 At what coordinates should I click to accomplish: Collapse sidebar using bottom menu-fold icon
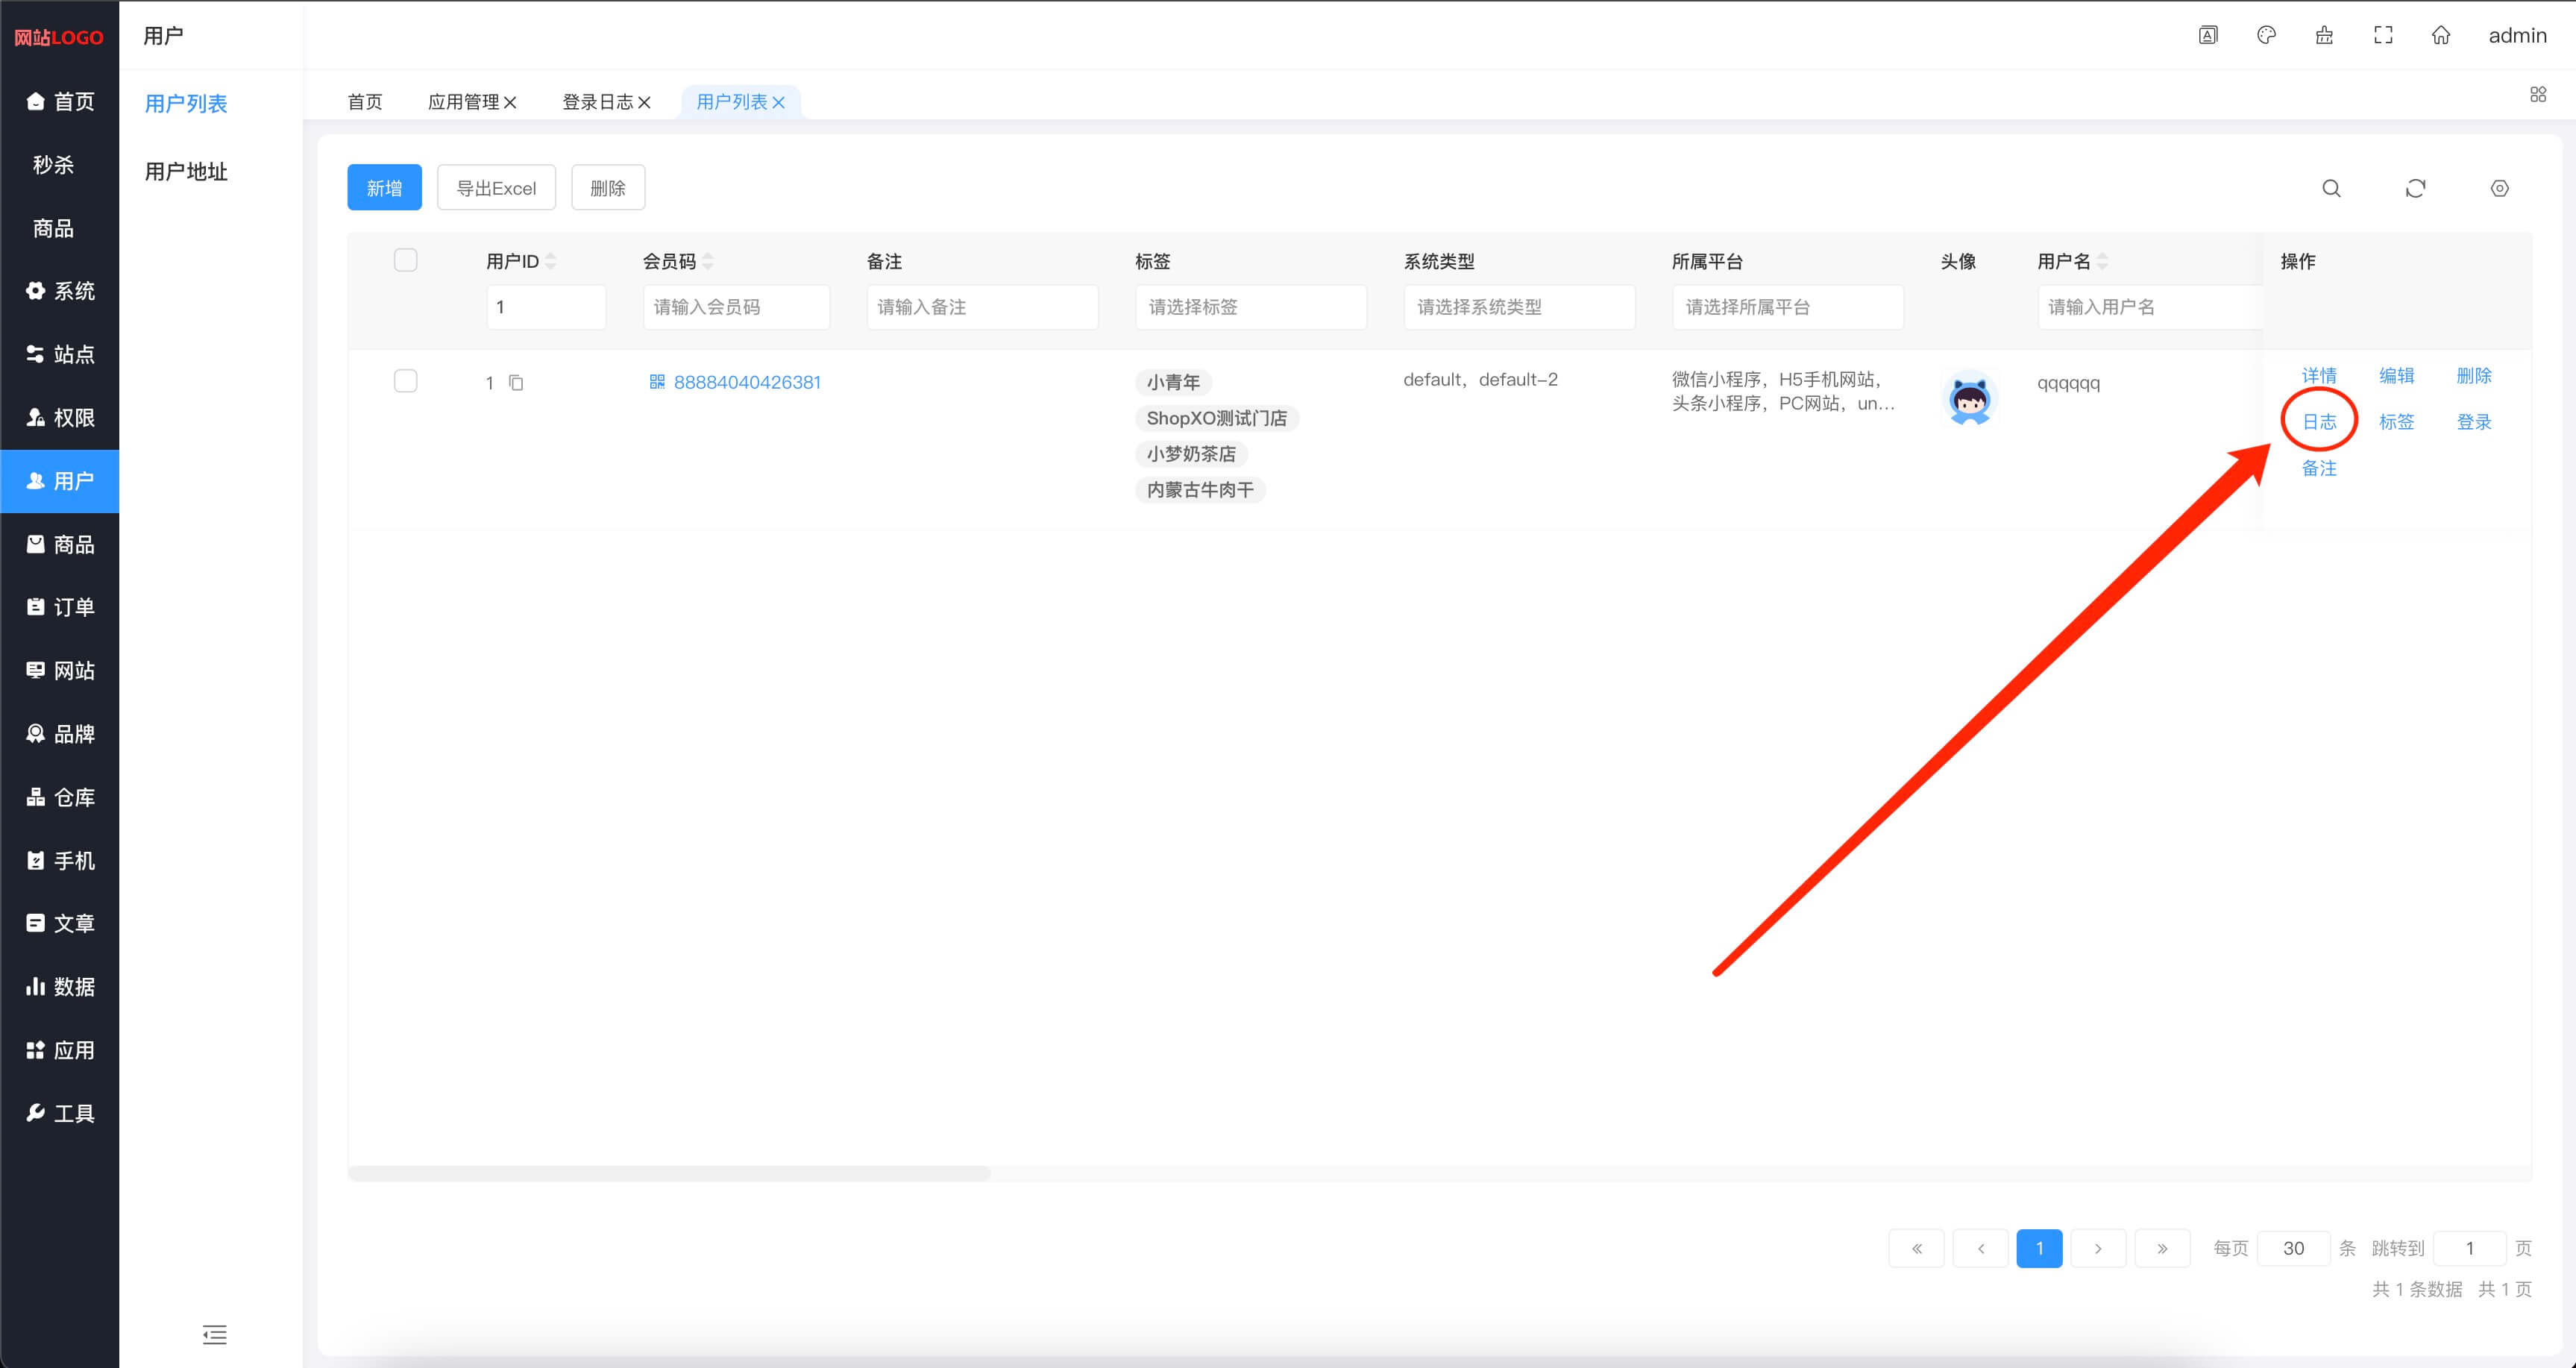coord(214,1334)
